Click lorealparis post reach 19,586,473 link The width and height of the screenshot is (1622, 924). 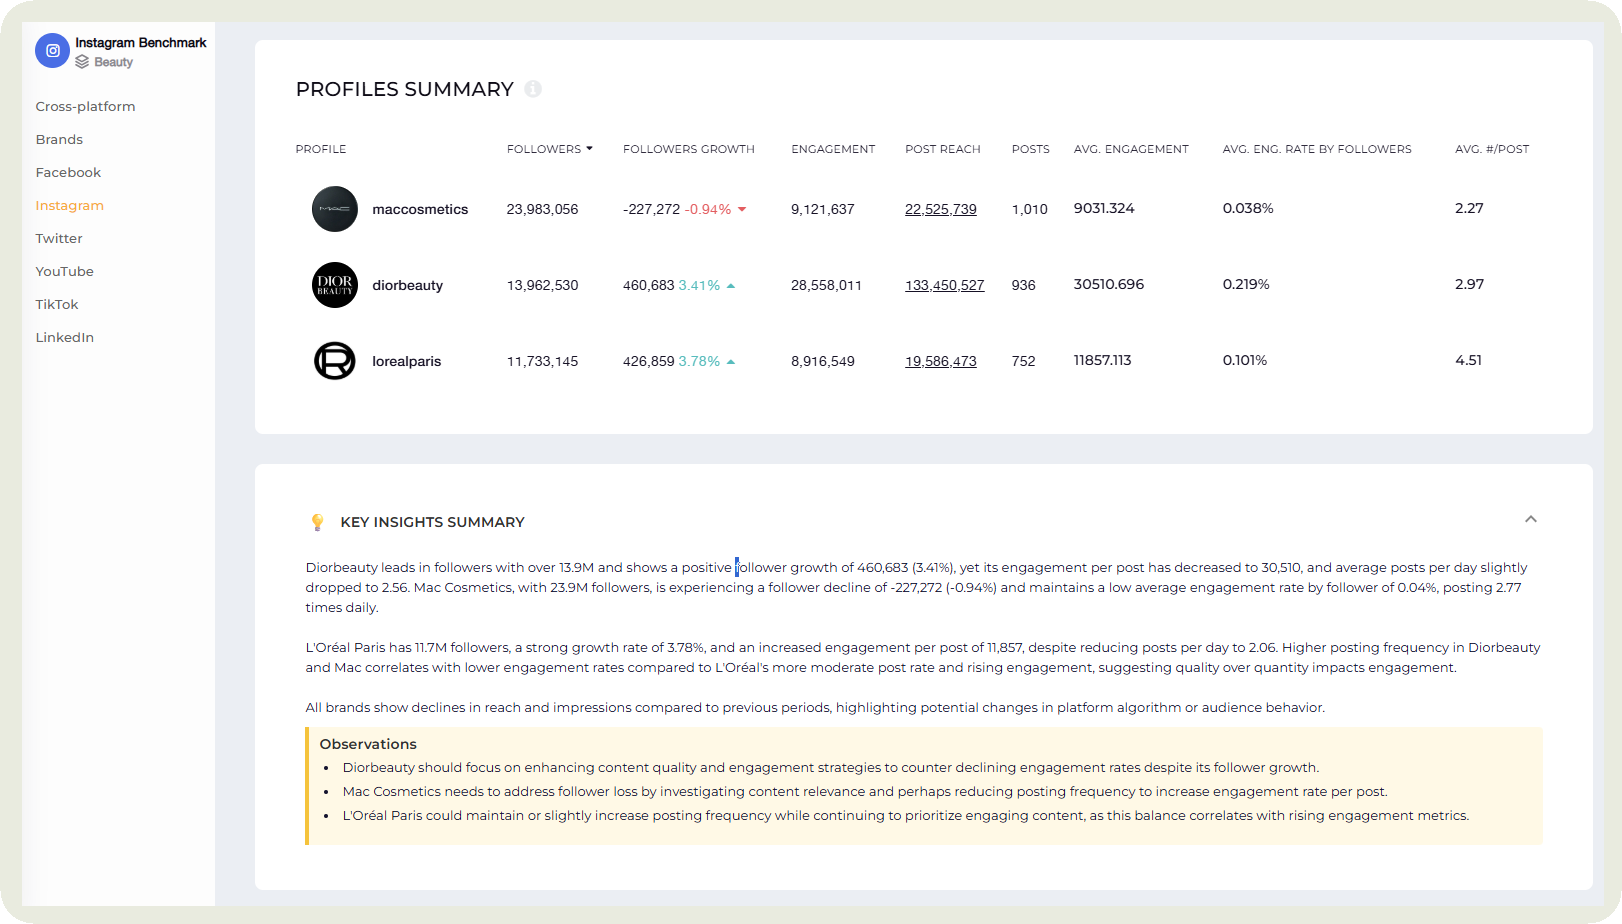tap(940, 361)
